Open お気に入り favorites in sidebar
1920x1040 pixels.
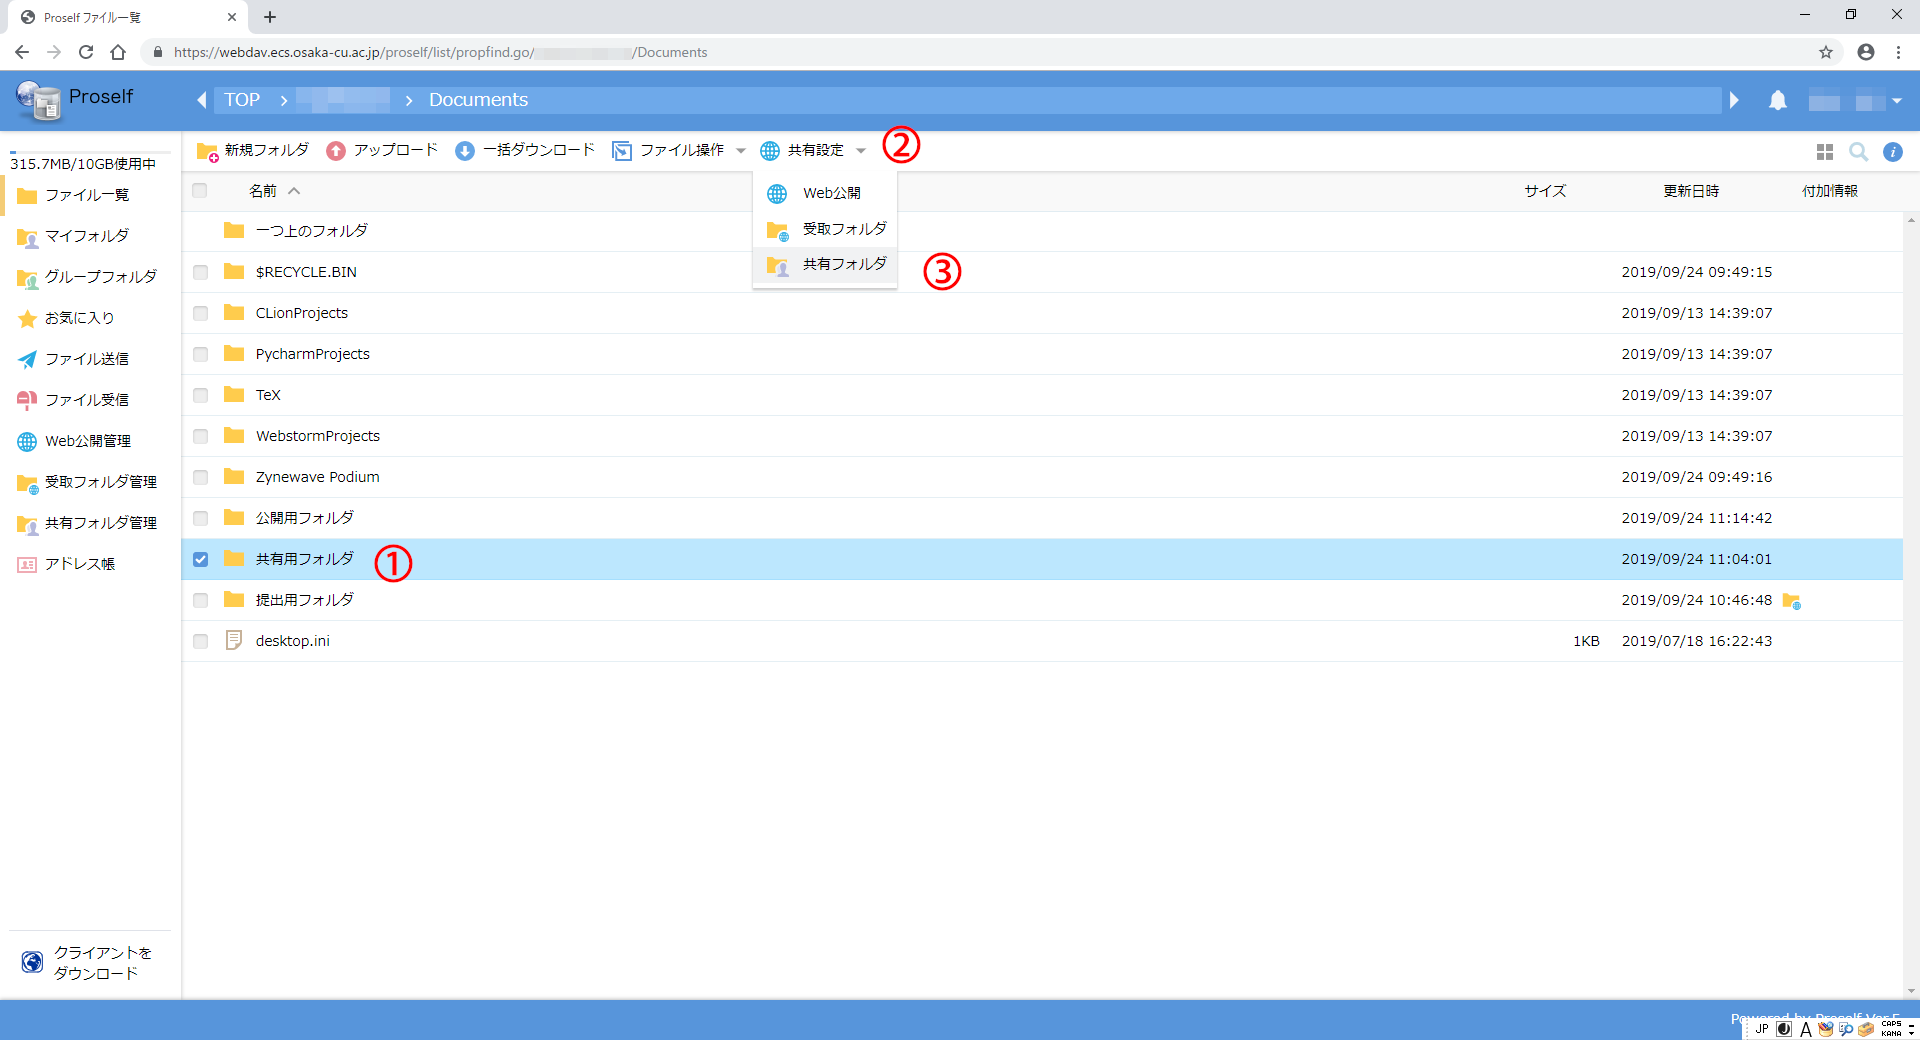79,318
